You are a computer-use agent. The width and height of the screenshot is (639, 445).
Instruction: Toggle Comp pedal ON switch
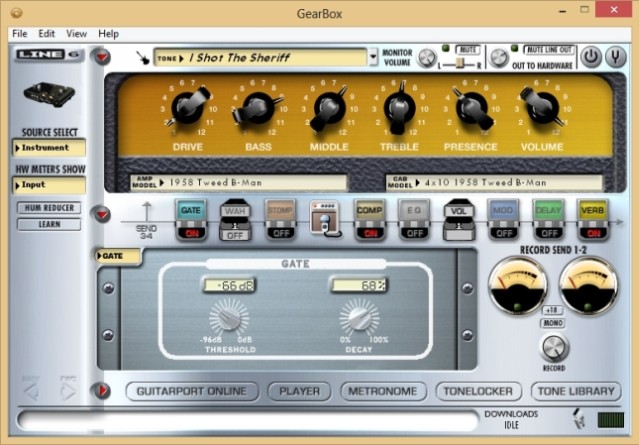click(370, 233)
